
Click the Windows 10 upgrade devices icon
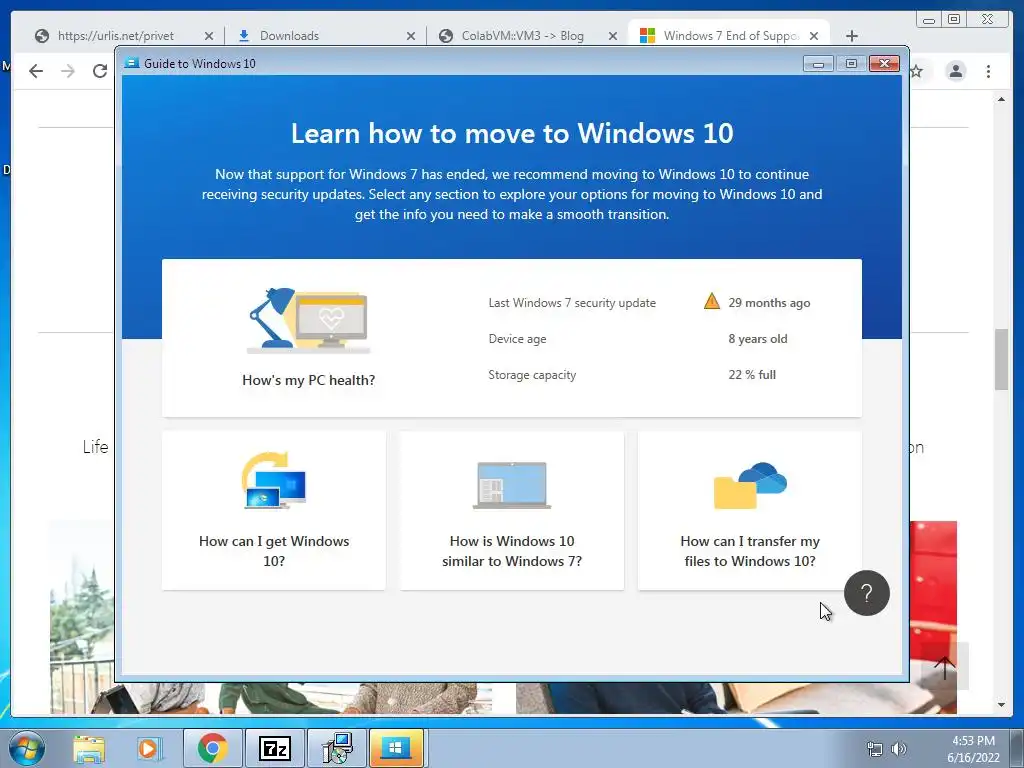tap(274, 481)
